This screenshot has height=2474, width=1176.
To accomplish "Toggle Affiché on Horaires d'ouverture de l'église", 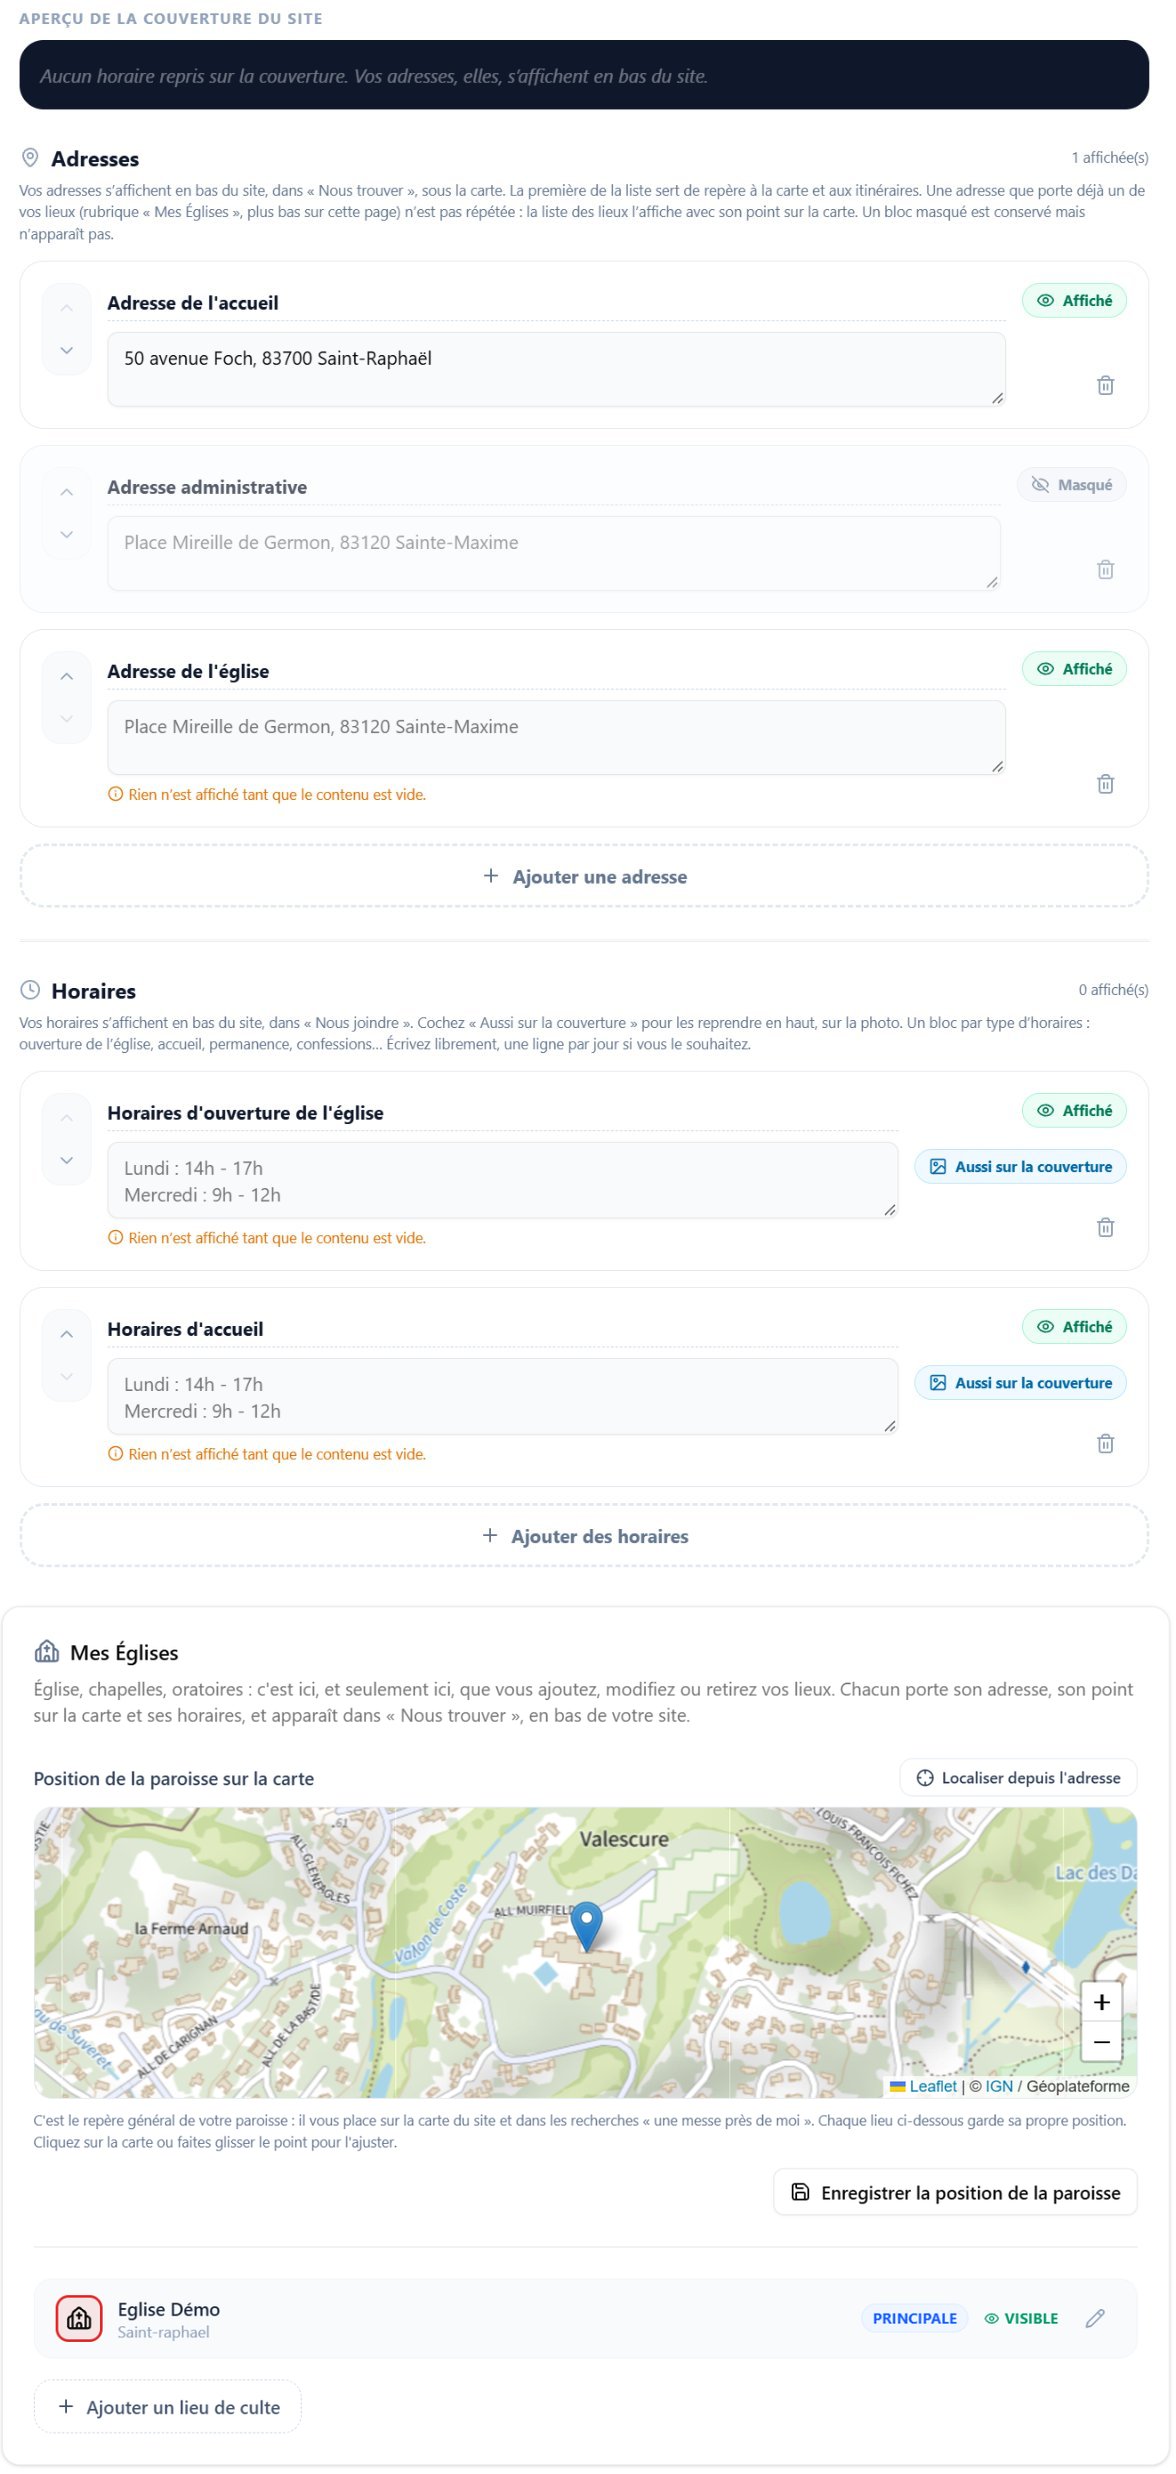I will (1076, 1112).
